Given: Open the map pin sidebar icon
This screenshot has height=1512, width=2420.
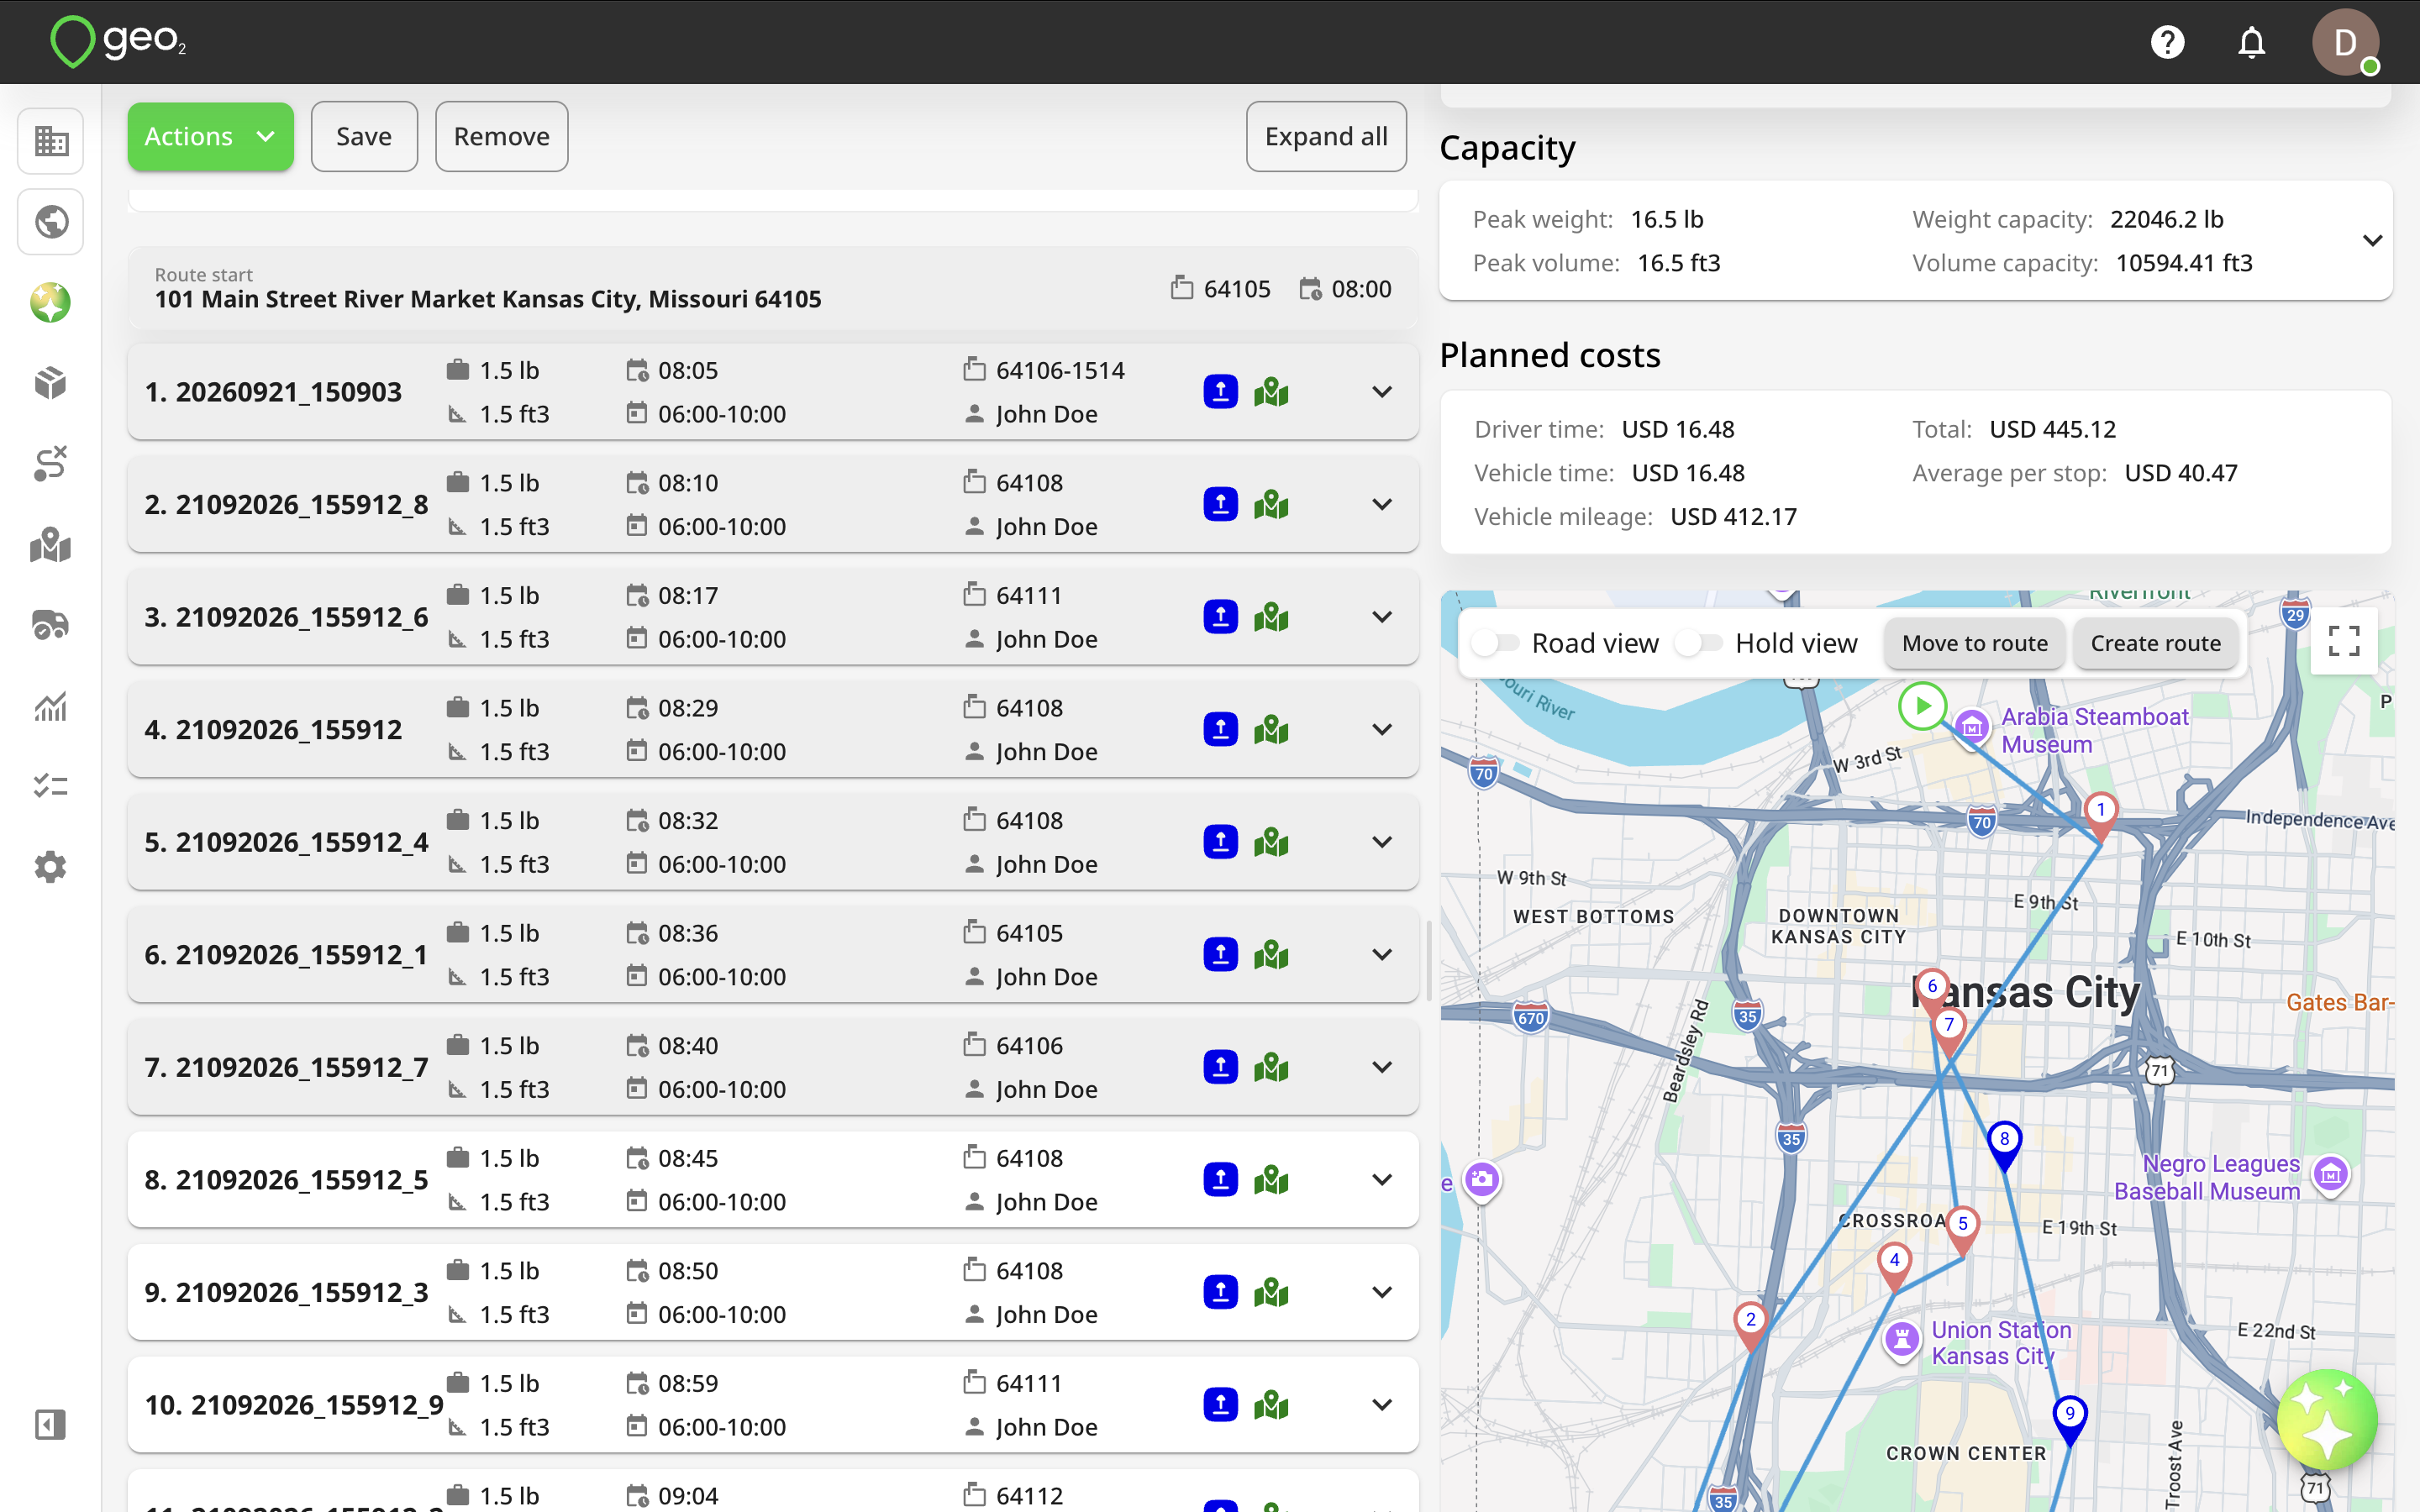Looking at the screenshot, I should pos(50,545).
